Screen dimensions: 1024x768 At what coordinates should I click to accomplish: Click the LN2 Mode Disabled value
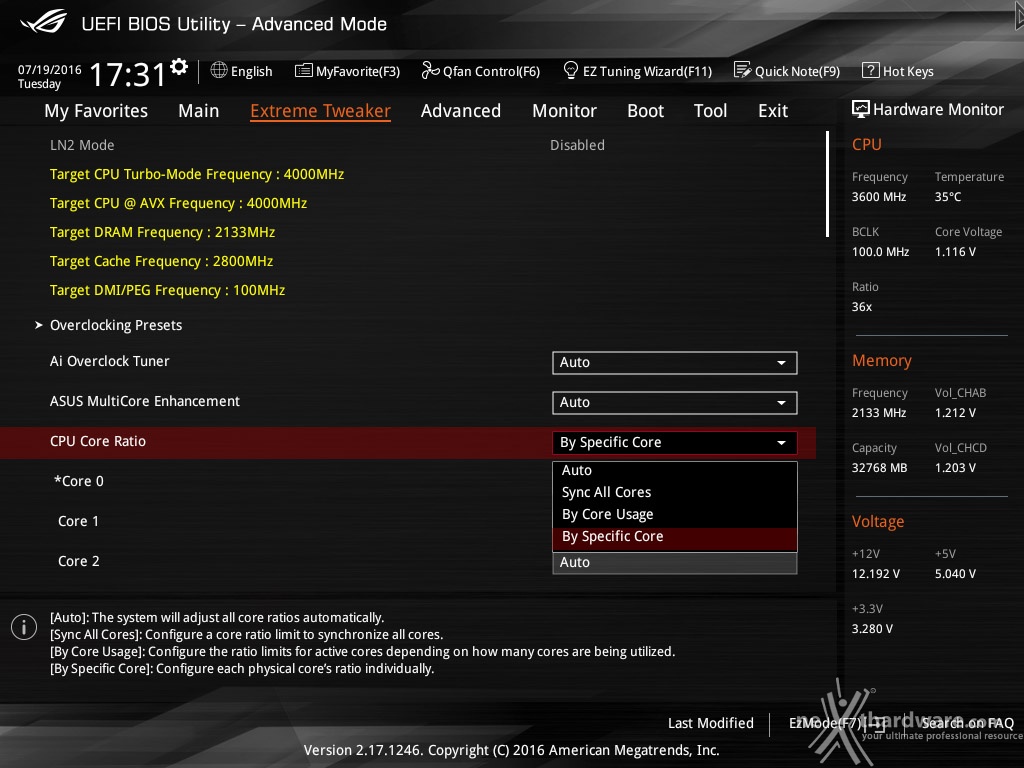[577, 145]
